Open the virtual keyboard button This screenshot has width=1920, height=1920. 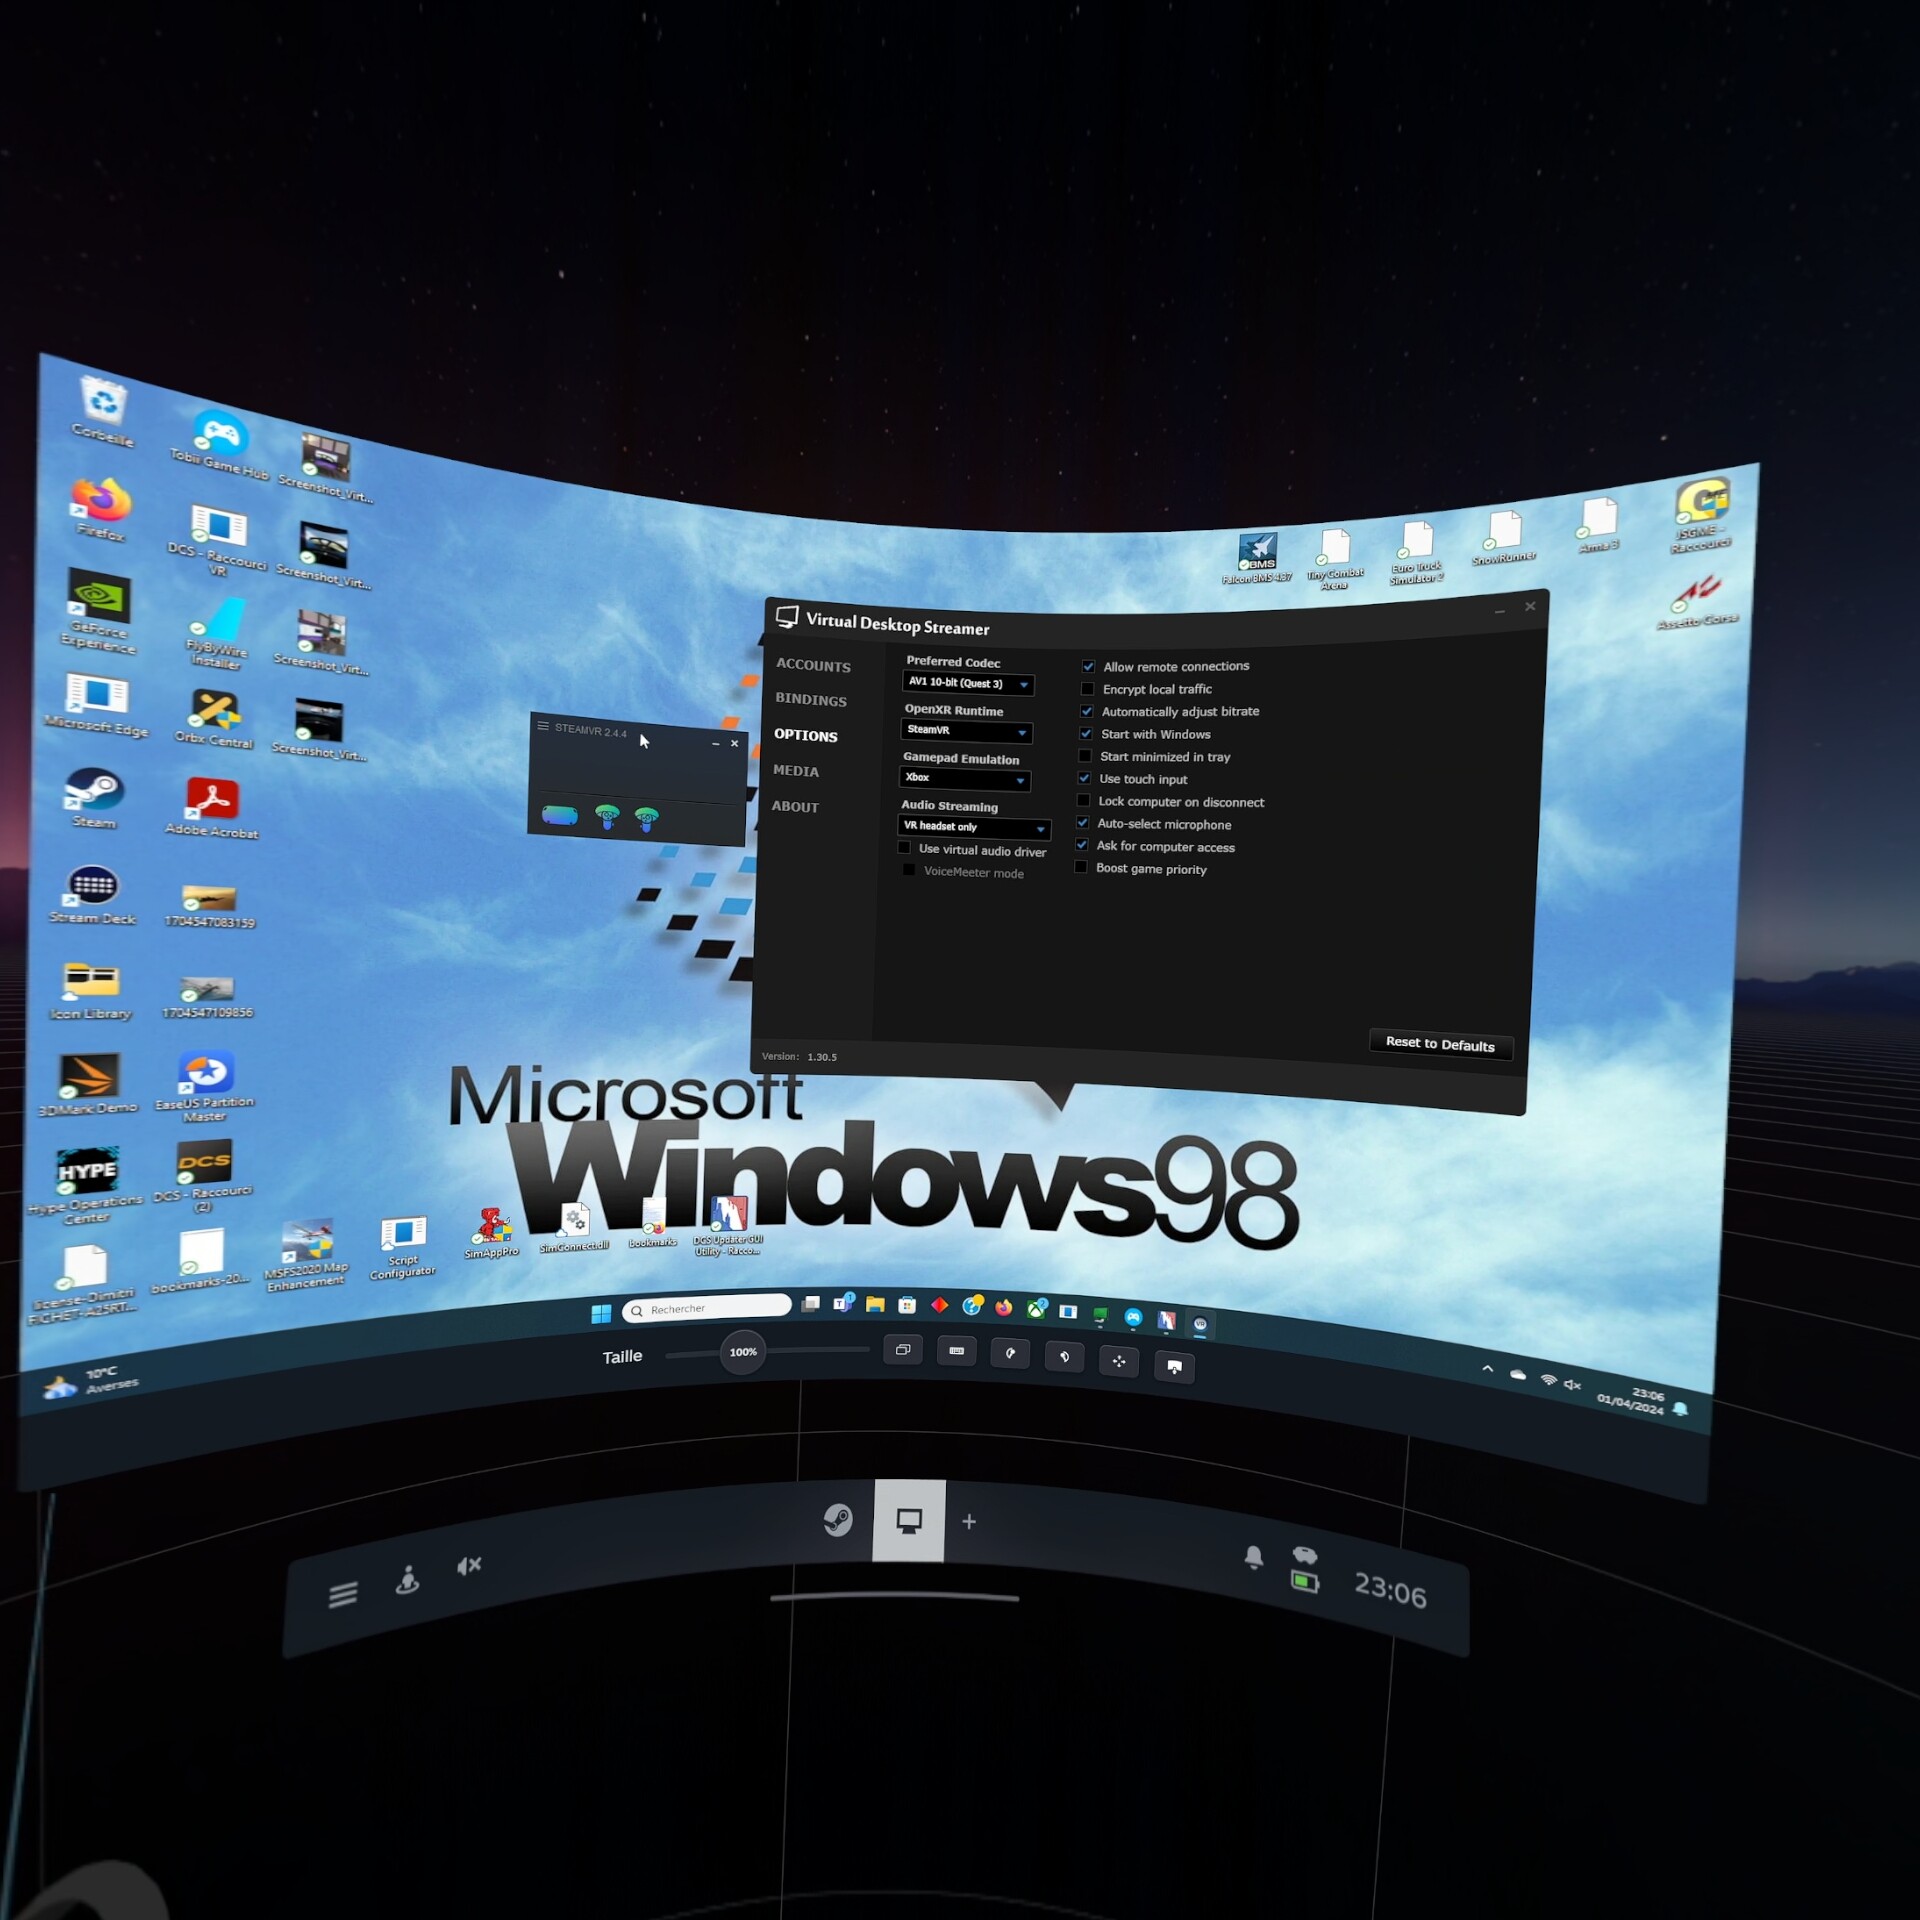point(956,1351)
